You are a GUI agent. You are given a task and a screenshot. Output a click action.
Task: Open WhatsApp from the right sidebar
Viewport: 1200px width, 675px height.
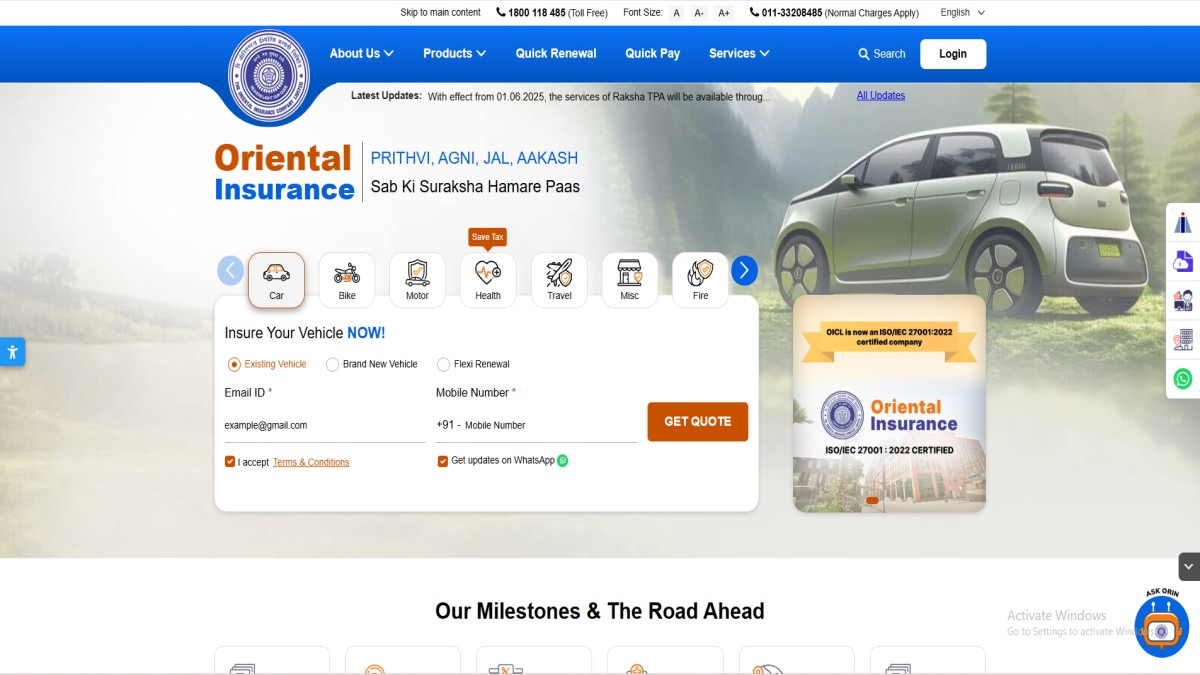point(1183,379)
